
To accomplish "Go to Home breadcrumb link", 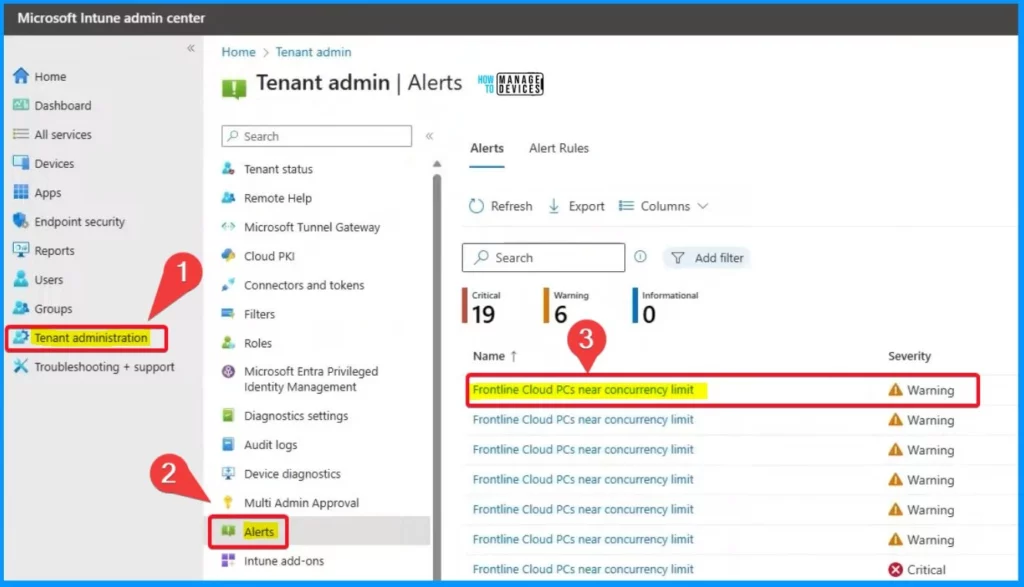I will [x=238, y=52].
